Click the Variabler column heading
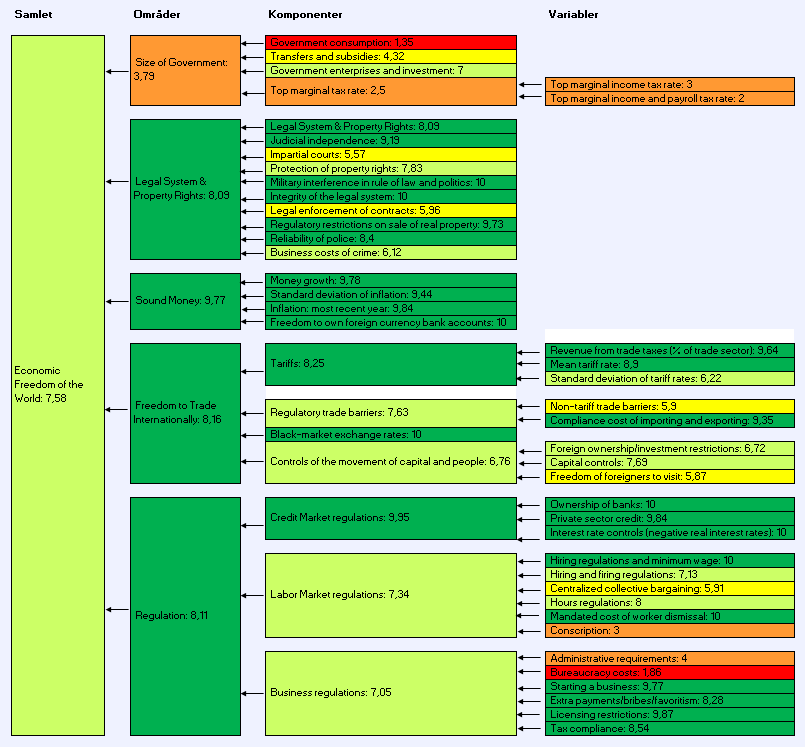The height and width of the screenshot is (747, 805). click(x=574, y=15)
